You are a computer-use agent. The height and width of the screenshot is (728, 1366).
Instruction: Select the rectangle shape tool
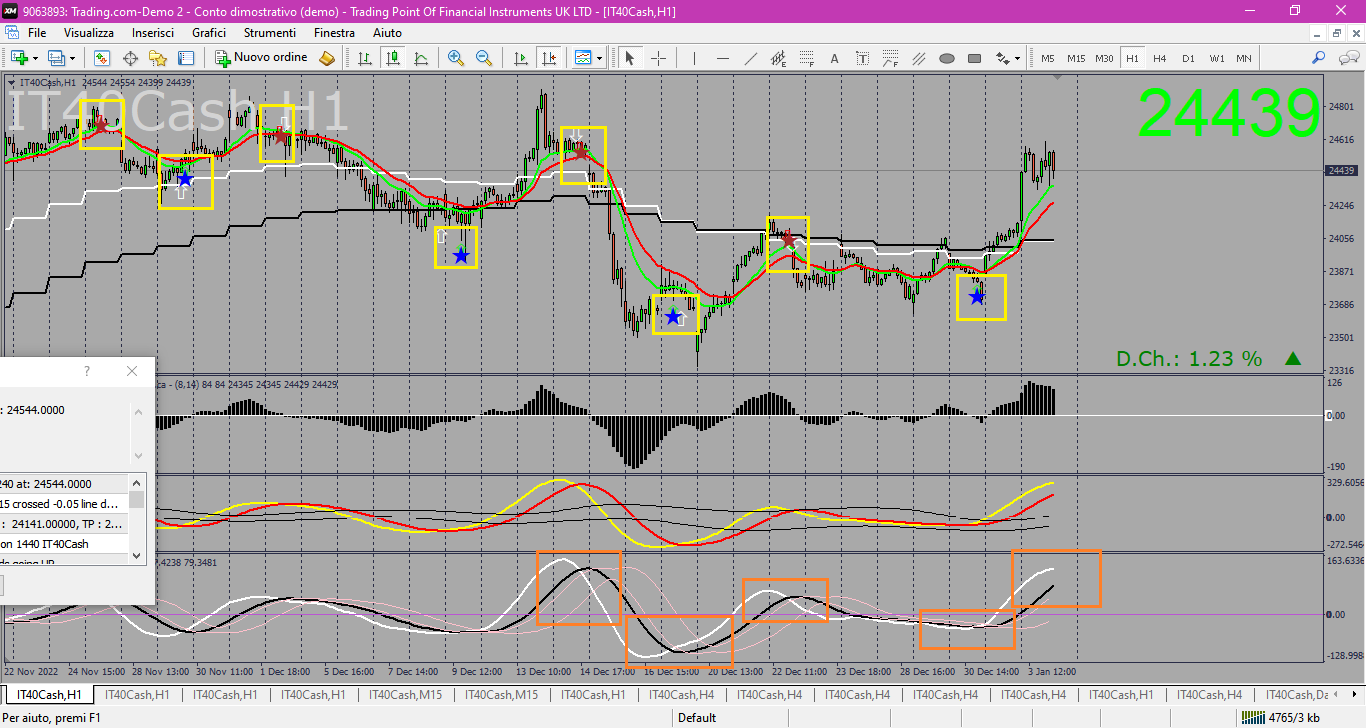(974, 58)
